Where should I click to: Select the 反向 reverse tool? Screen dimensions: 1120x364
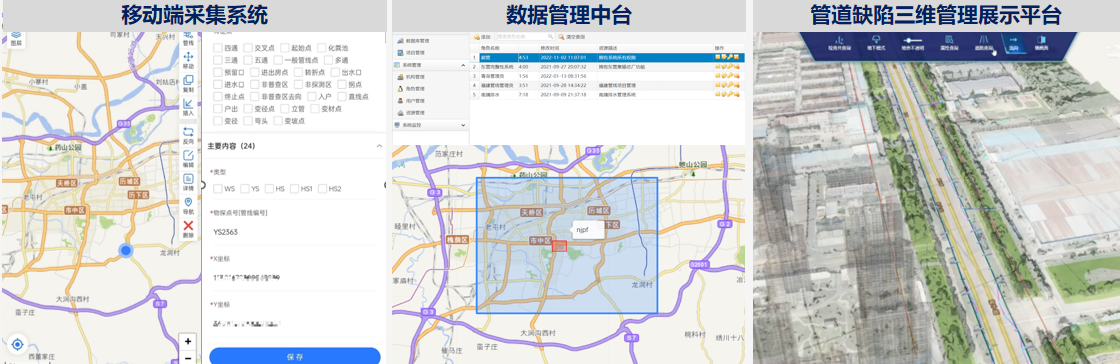(x=189, y=136)
